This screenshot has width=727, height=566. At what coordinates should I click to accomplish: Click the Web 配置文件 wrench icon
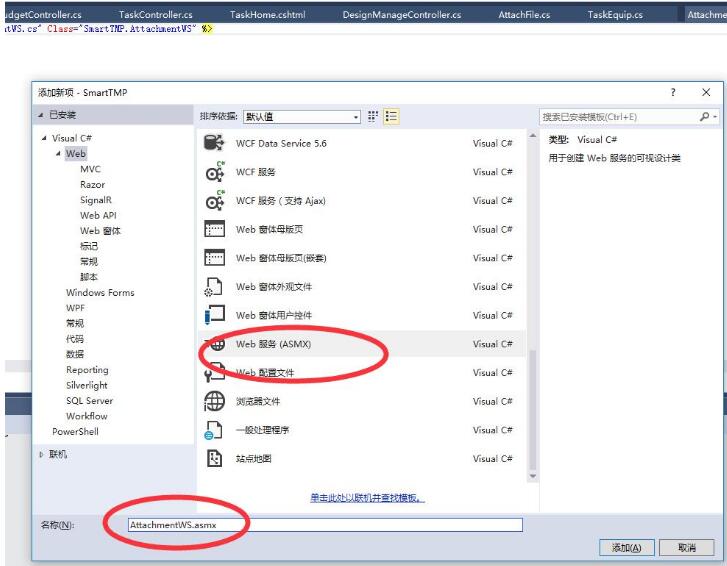click(x=215, y=373)
